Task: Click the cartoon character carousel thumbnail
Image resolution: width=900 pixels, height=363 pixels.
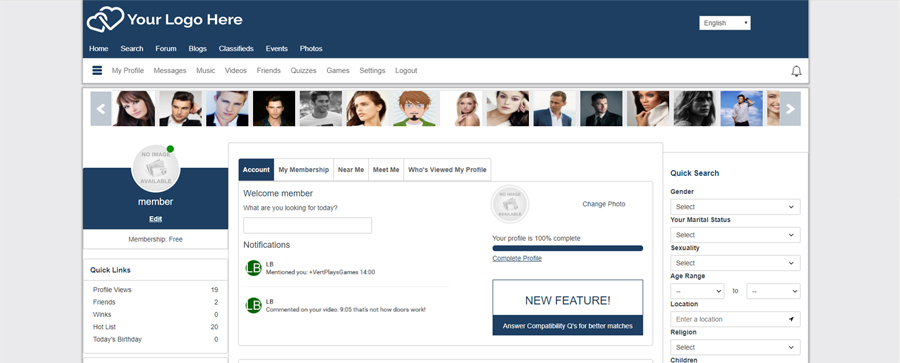Action: [x=414, y=109]
